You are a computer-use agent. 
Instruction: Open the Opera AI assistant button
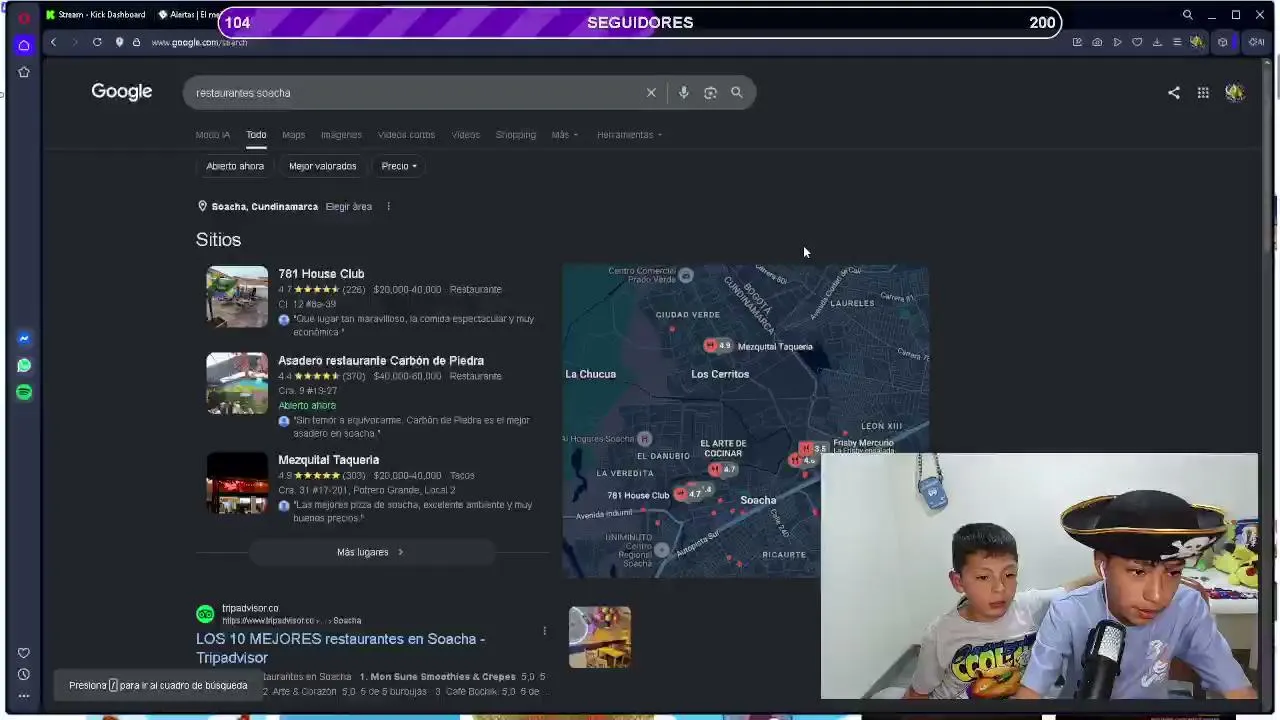click(1257, 42)
